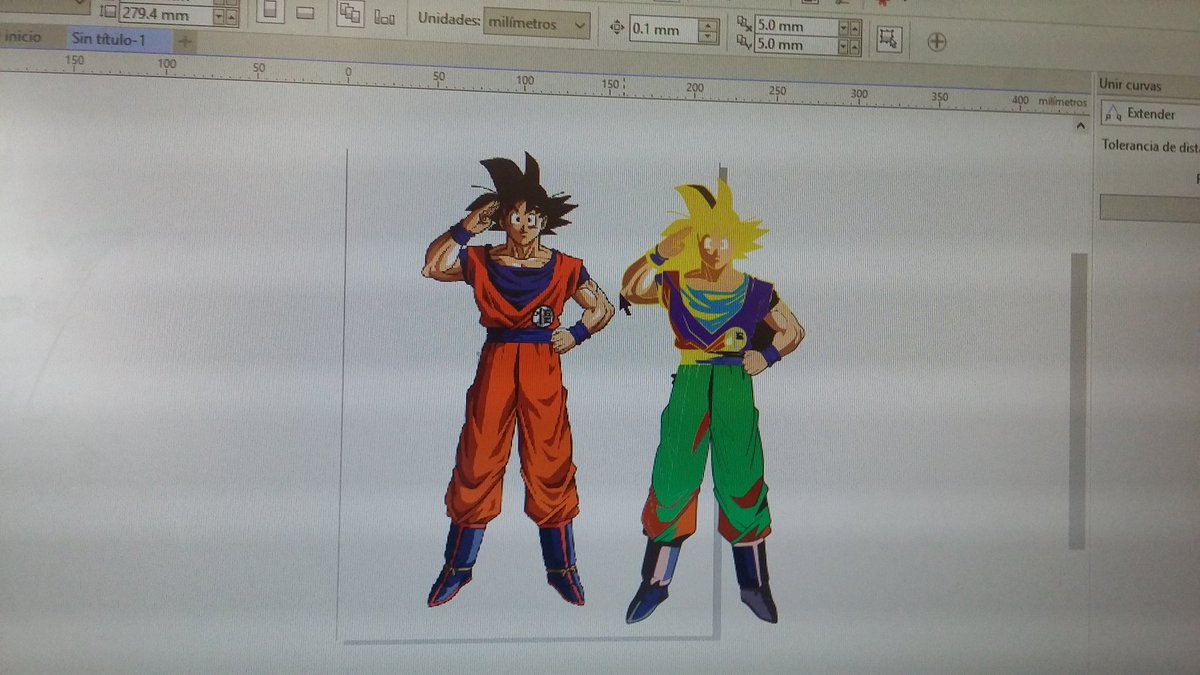Select the green-pants blond Goku object

click(x=712, y=400)
